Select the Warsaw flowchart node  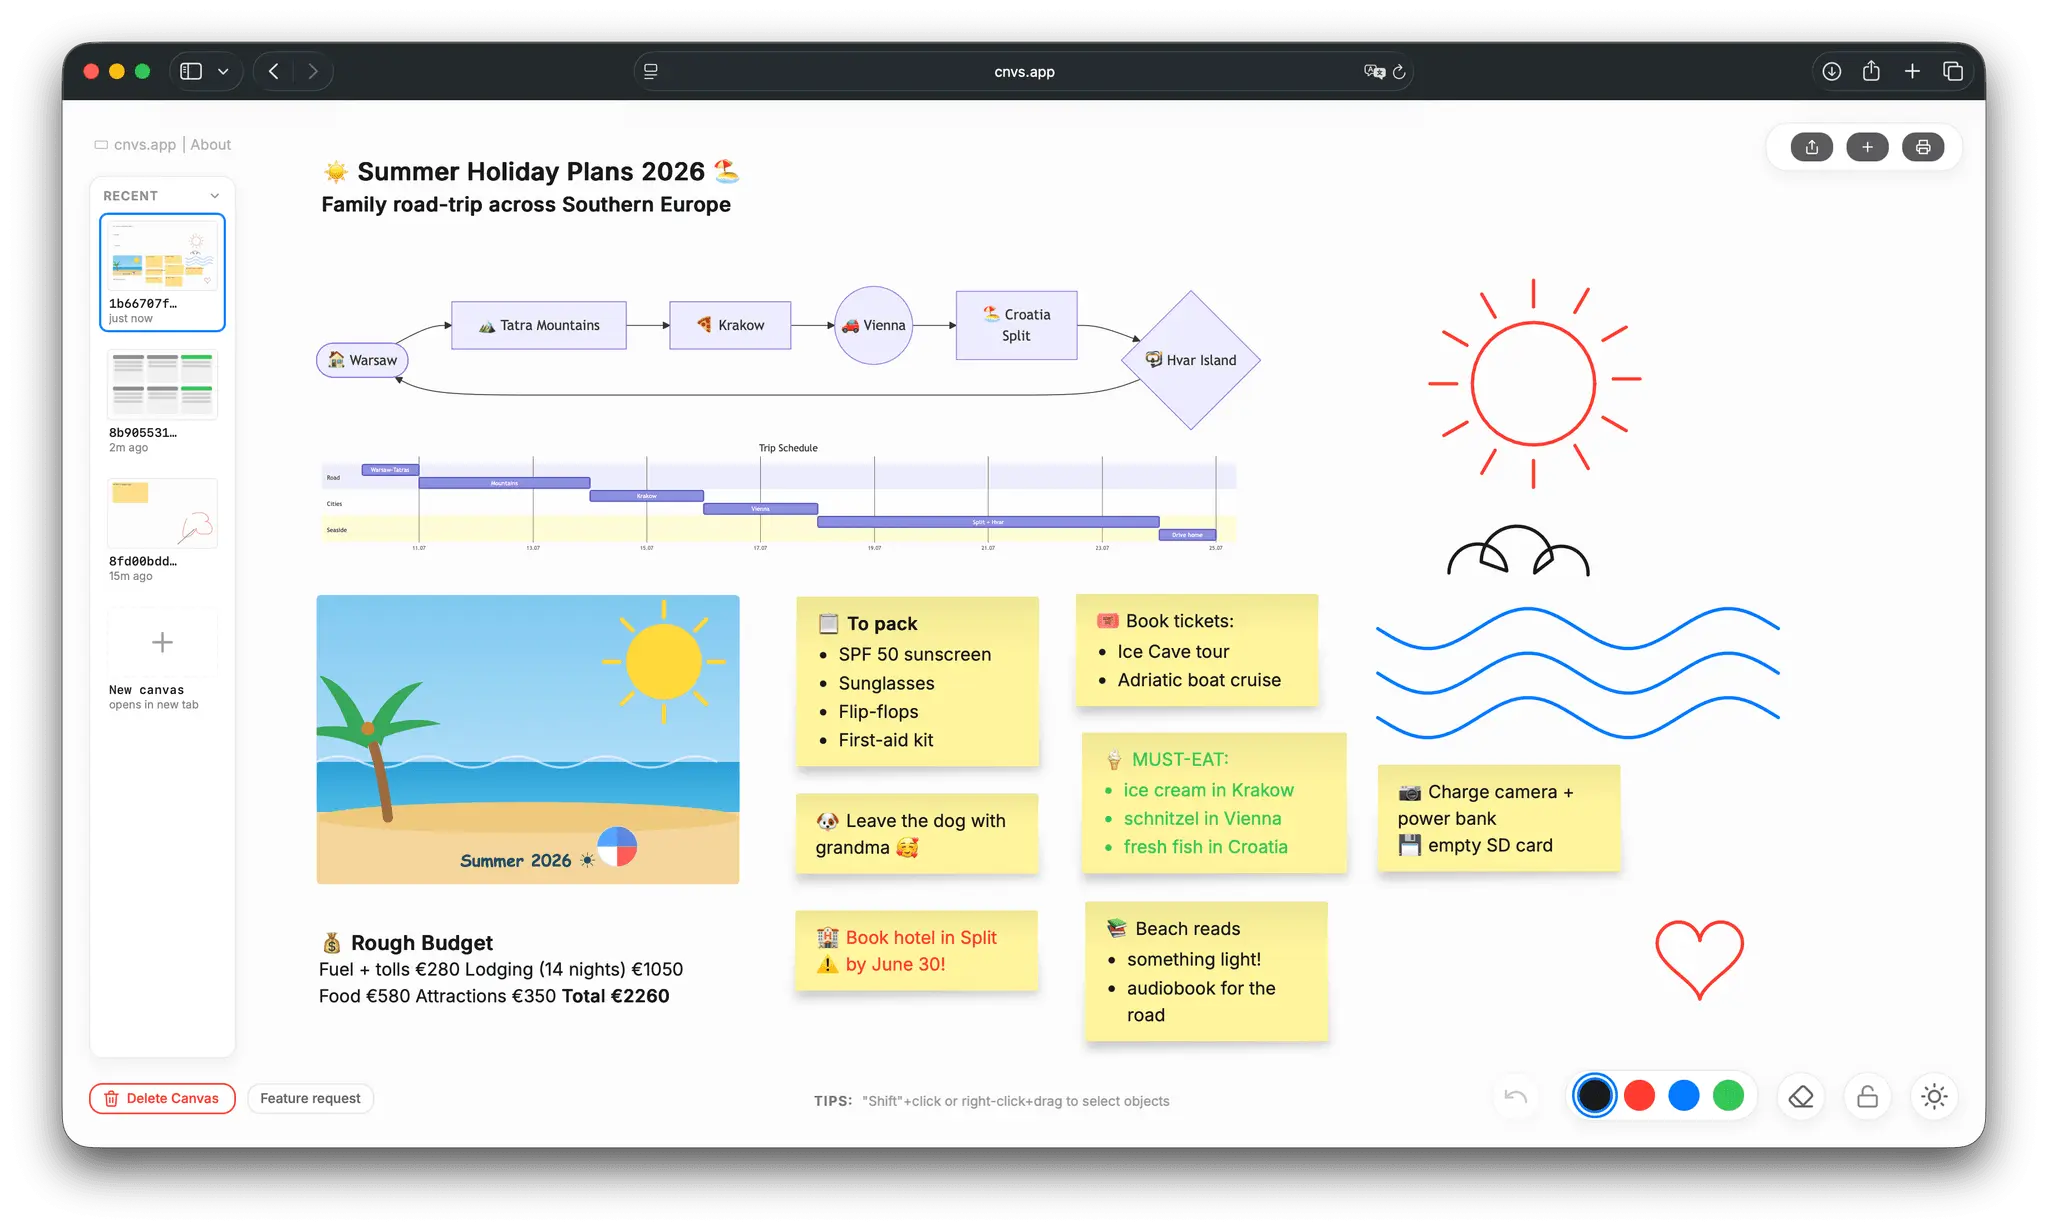pos(362,360)
